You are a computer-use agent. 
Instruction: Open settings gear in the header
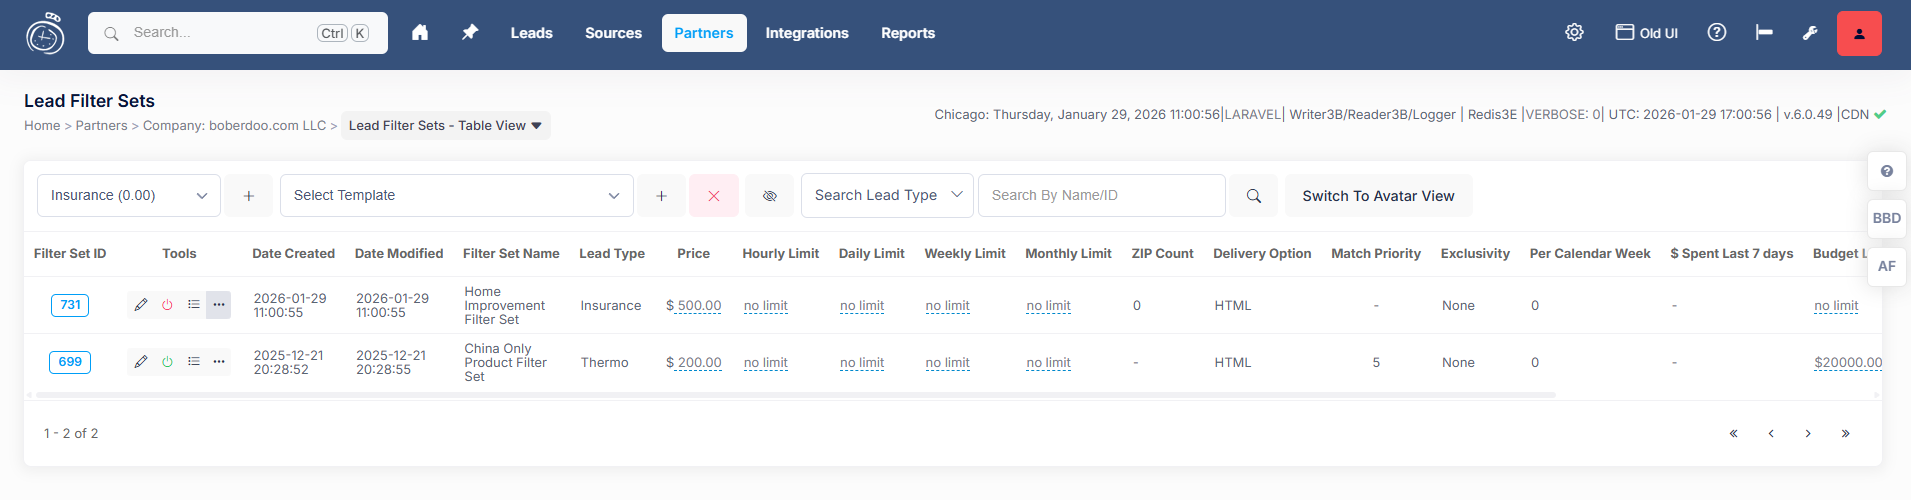tap(1574, 33)
